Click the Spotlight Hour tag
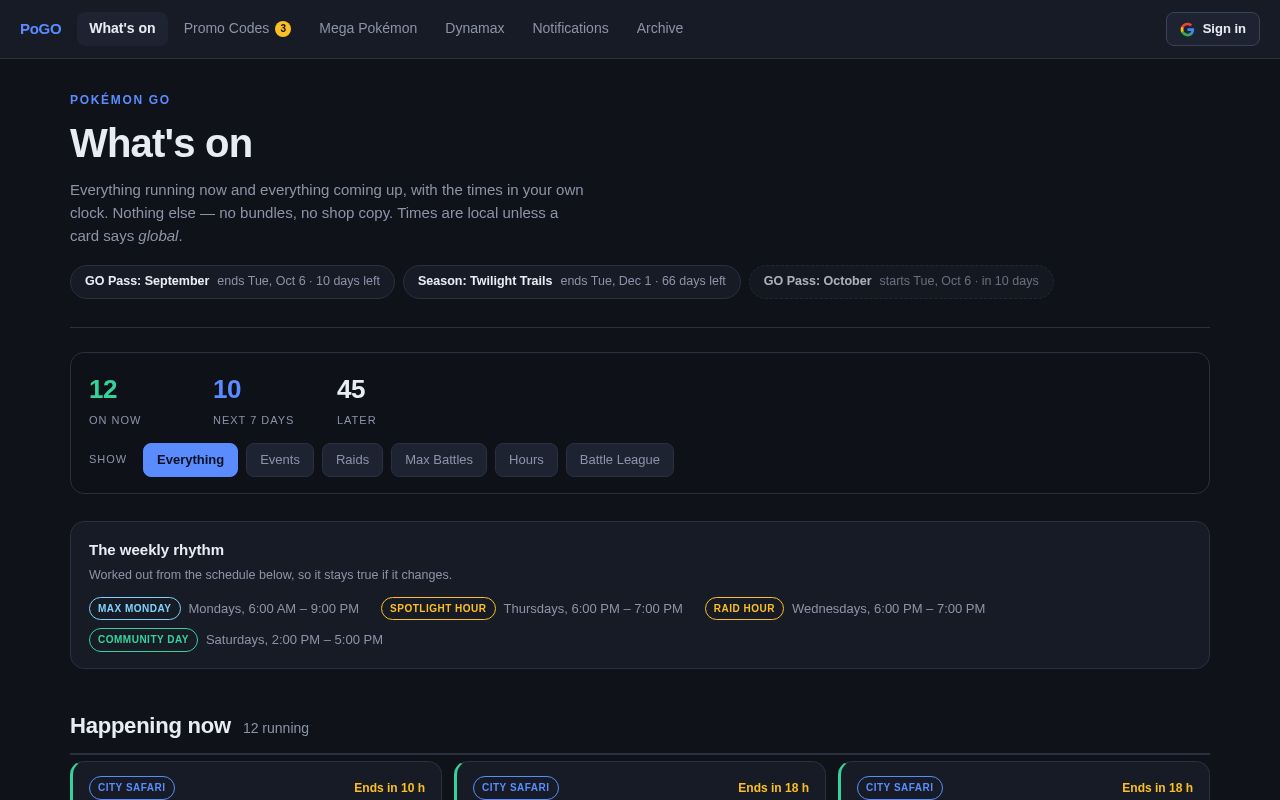1280x800 pixels. [438, 609]
